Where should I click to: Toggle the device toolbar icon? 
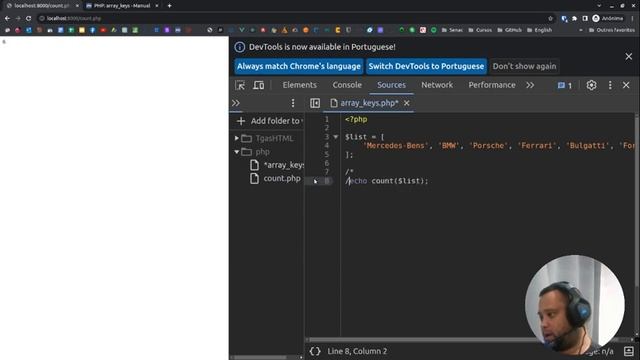(258, 85)
